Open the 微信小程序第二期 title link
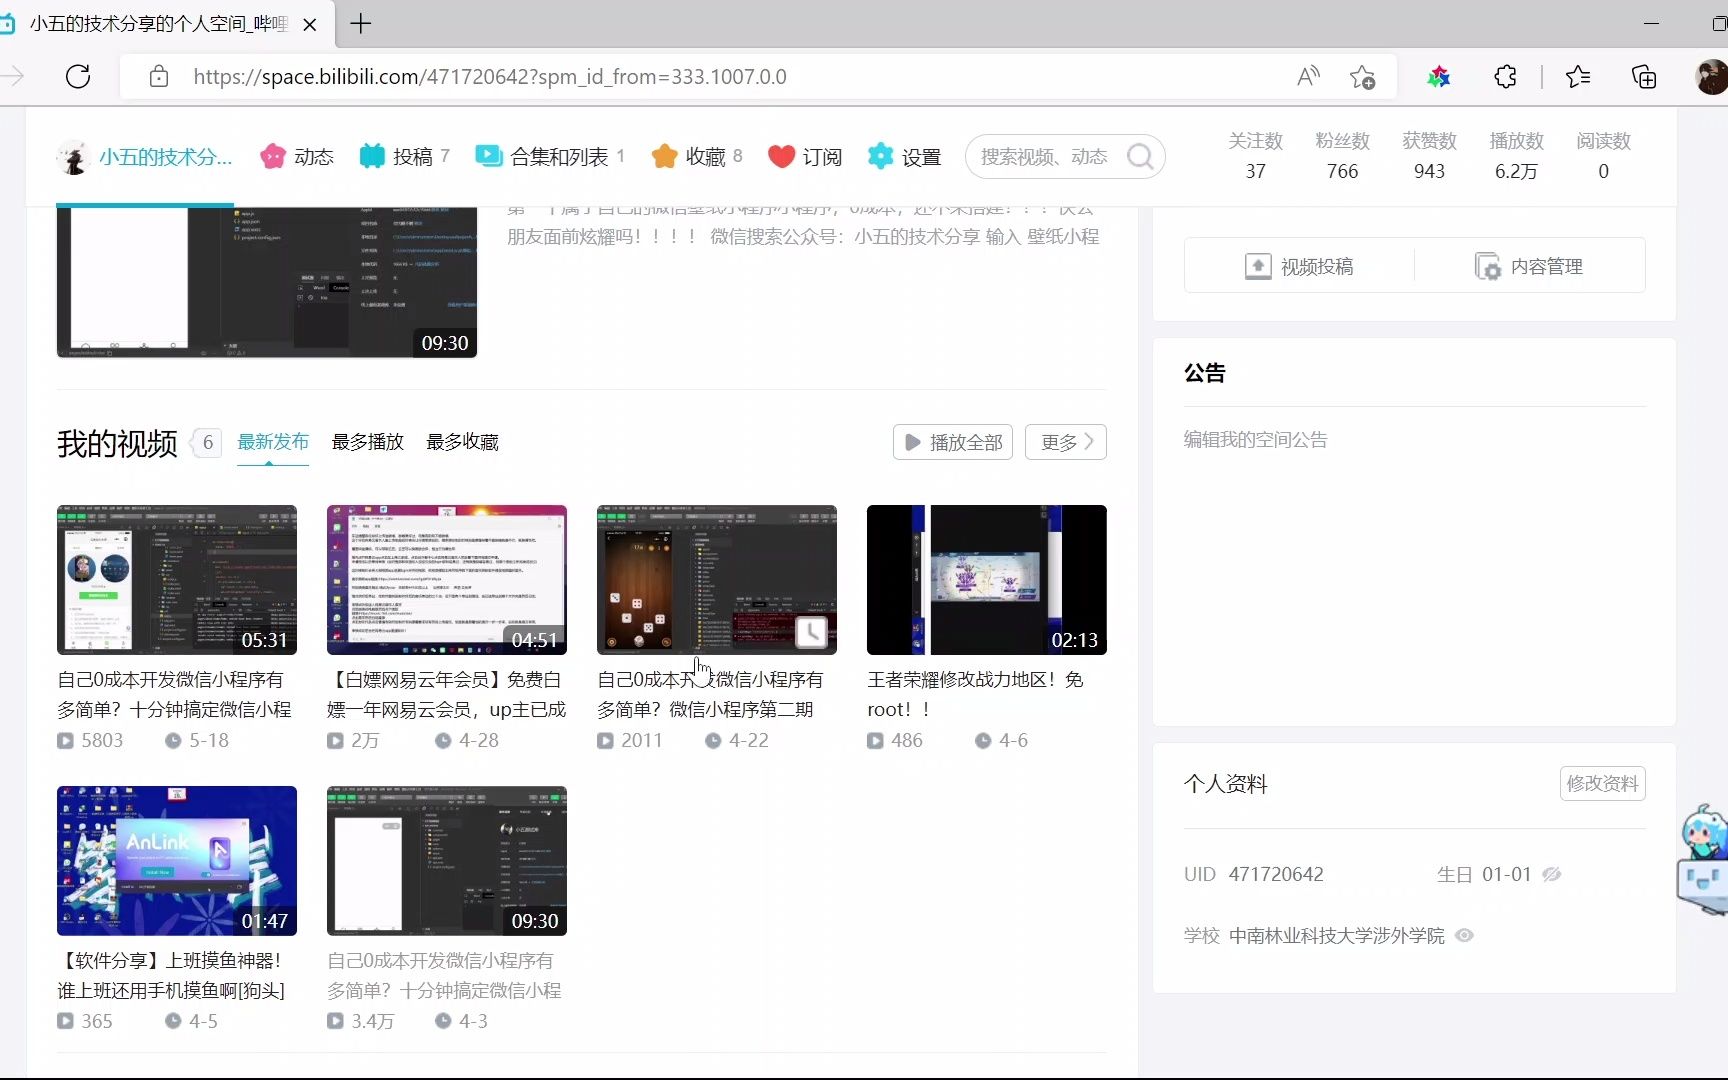1728x1080 pixels. click(711, 694)
